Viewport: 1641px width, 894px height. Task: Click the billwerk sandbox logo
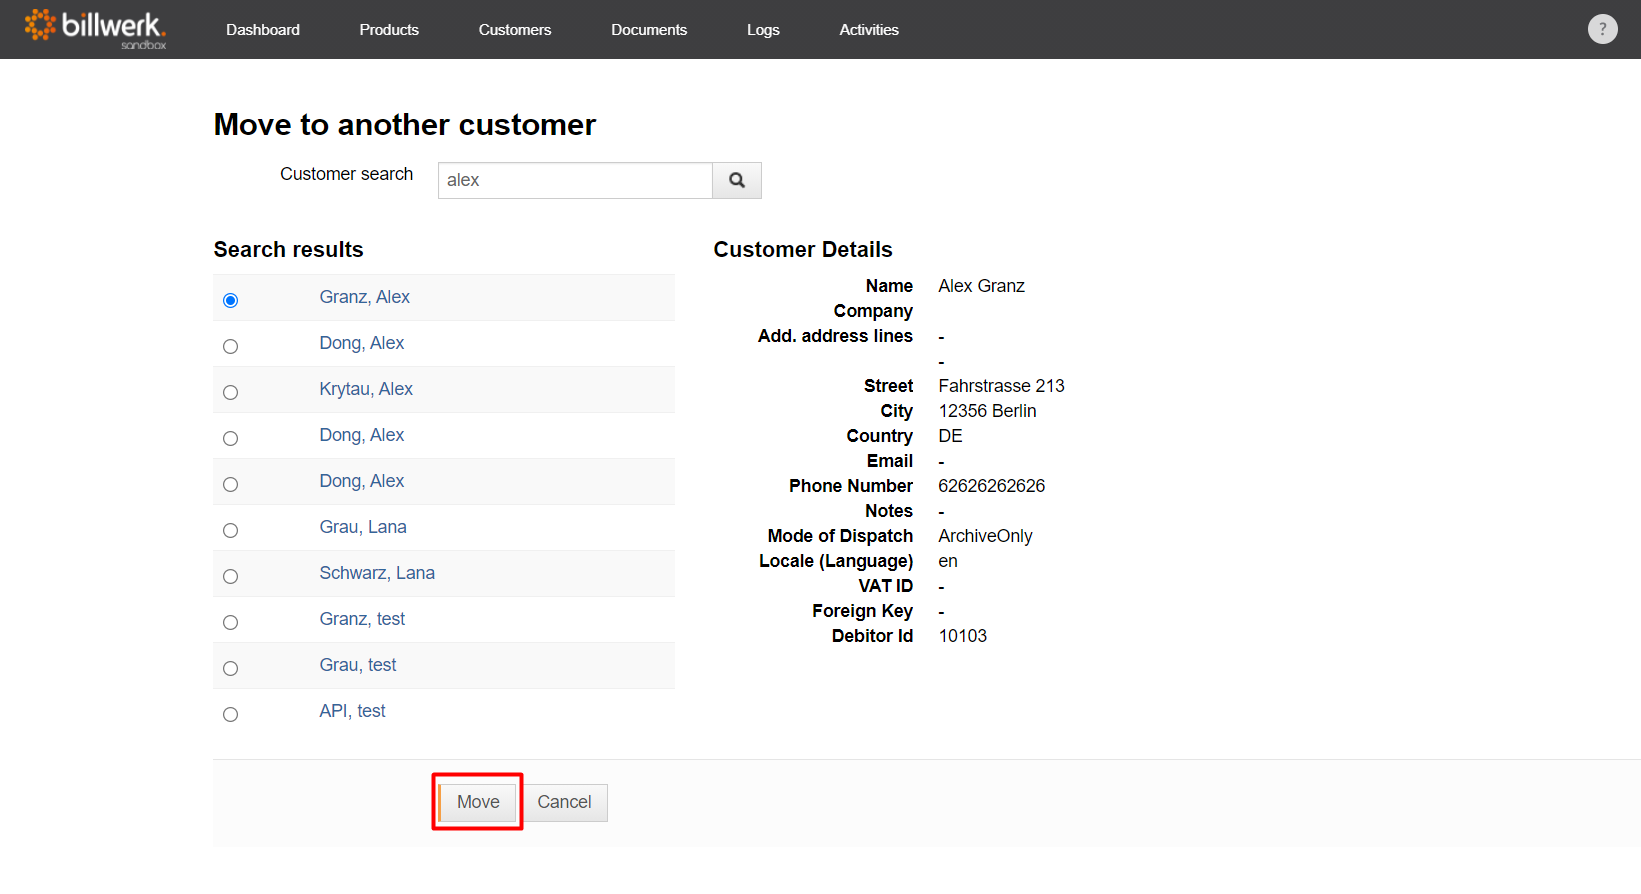tap(95, 29)
